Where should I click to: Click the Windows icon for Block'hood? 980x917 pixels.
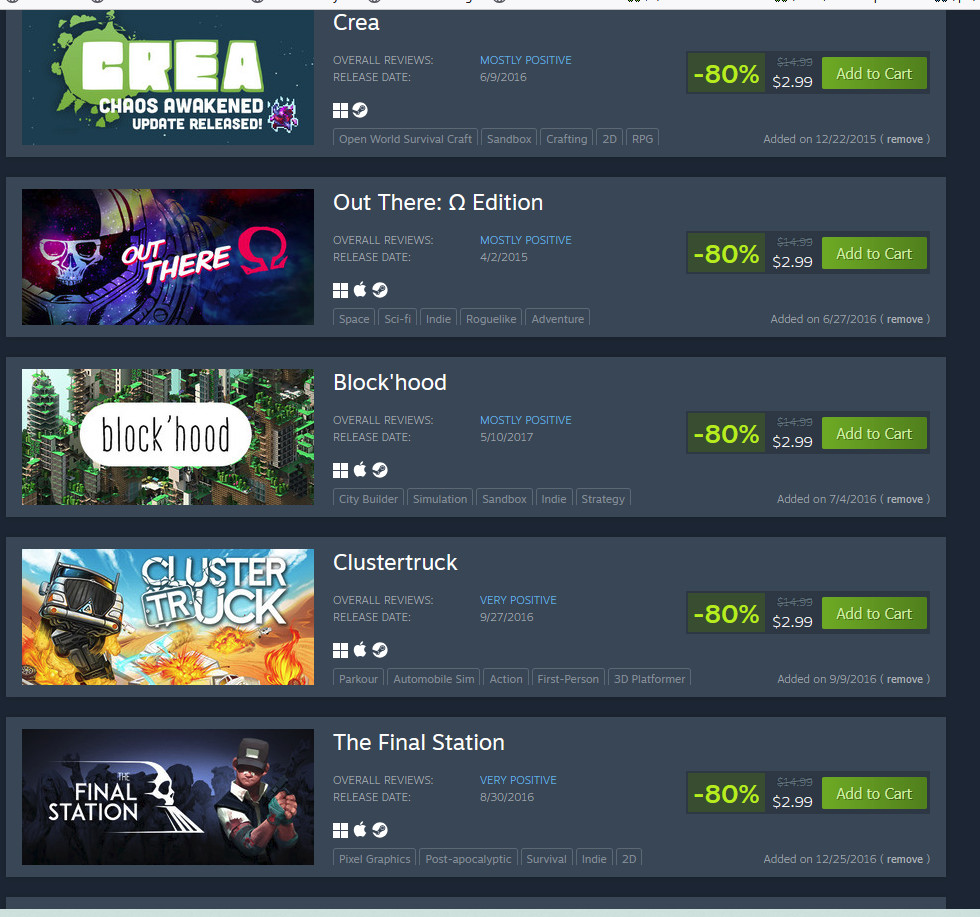pyautogui.click(x=340, y=471)
